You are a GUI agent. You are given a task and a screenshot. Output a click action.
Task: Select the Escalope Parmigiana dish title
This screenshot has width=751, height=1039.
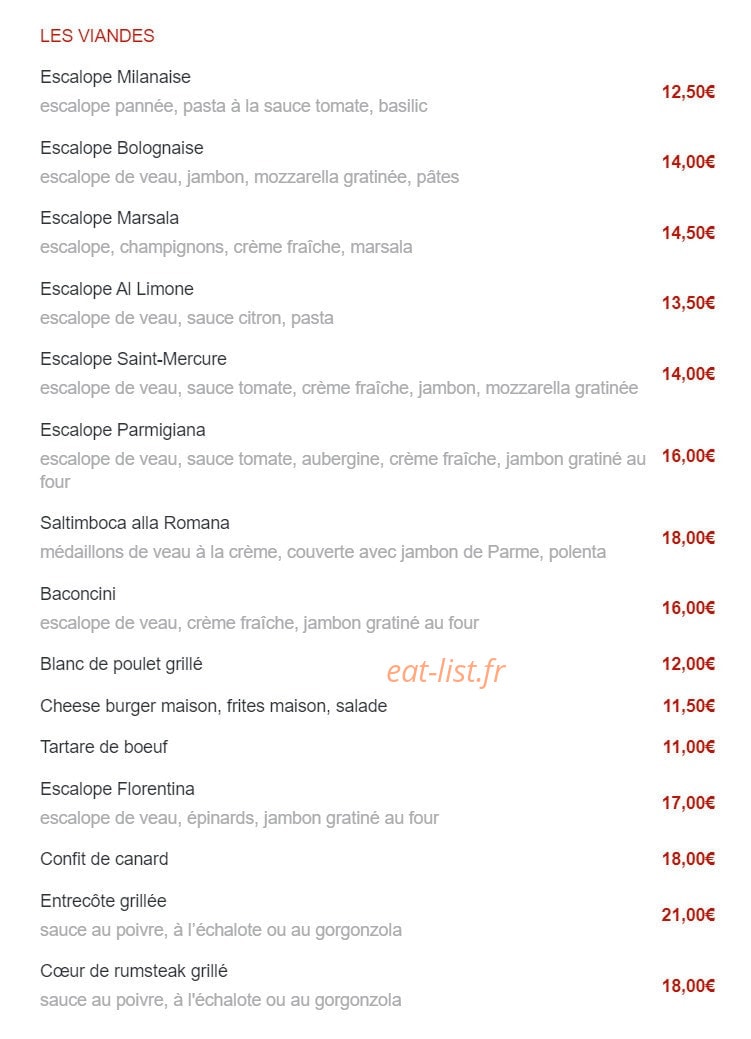[x=123, y=430]
